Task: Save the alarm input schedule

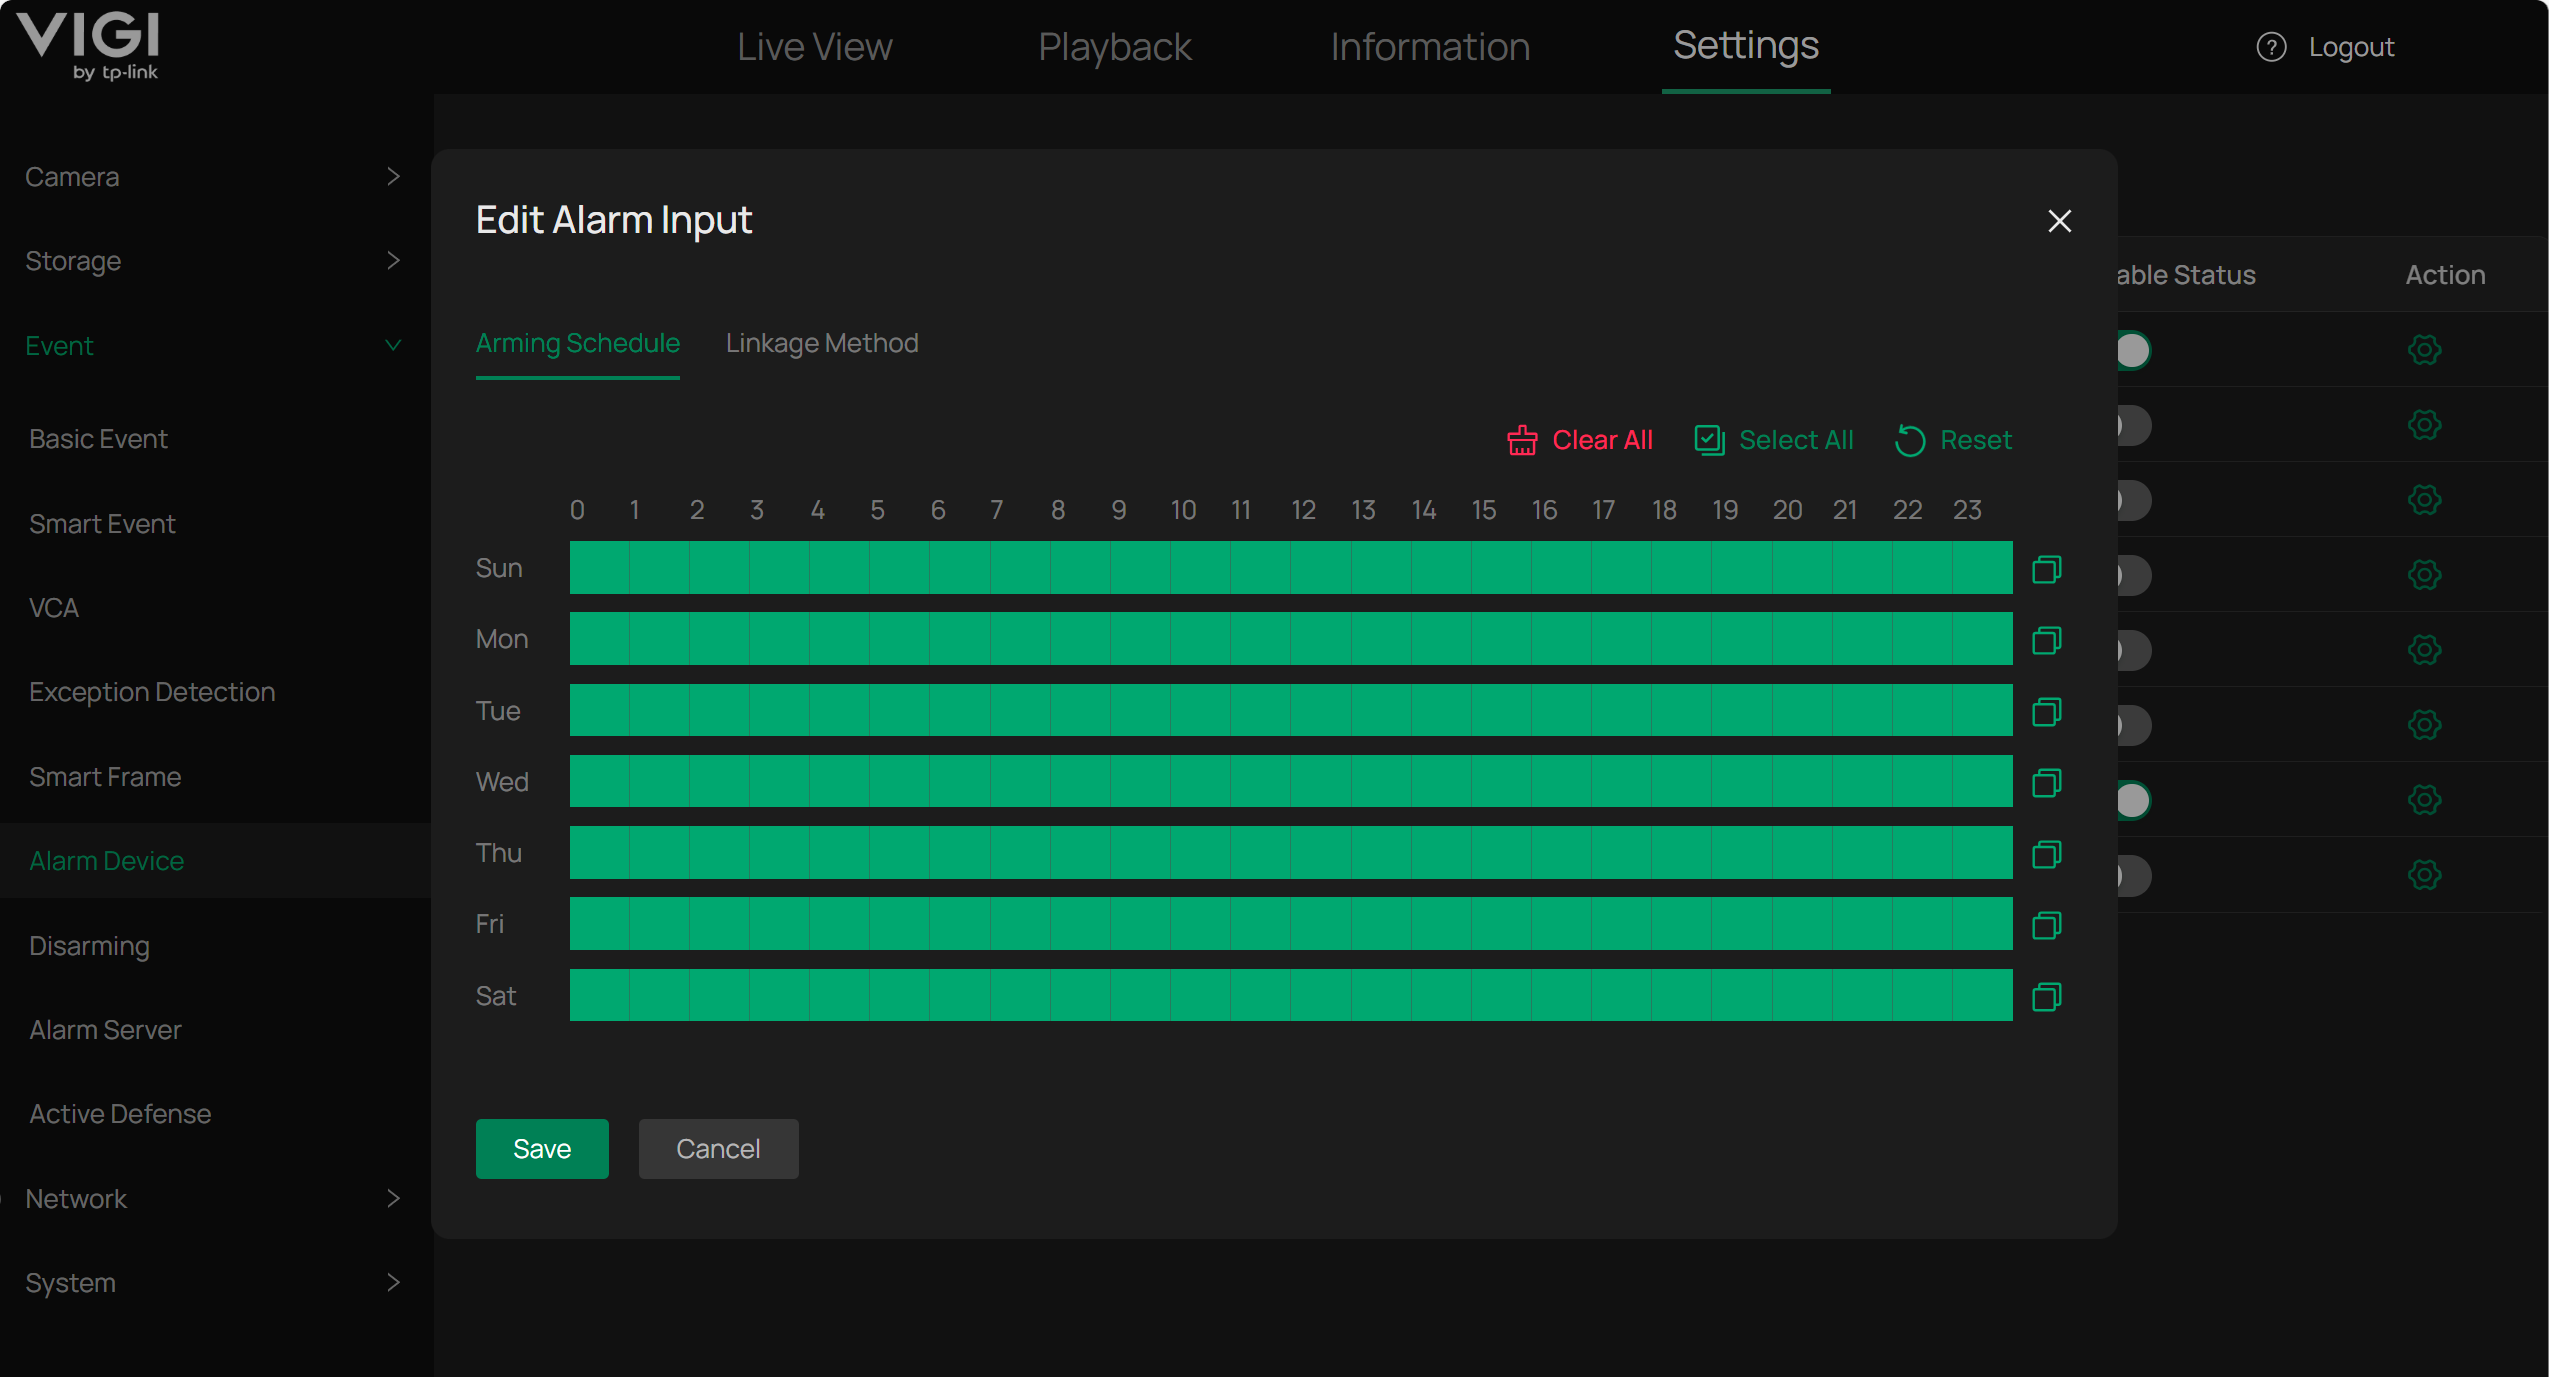Action: (x=541, y=1148)
